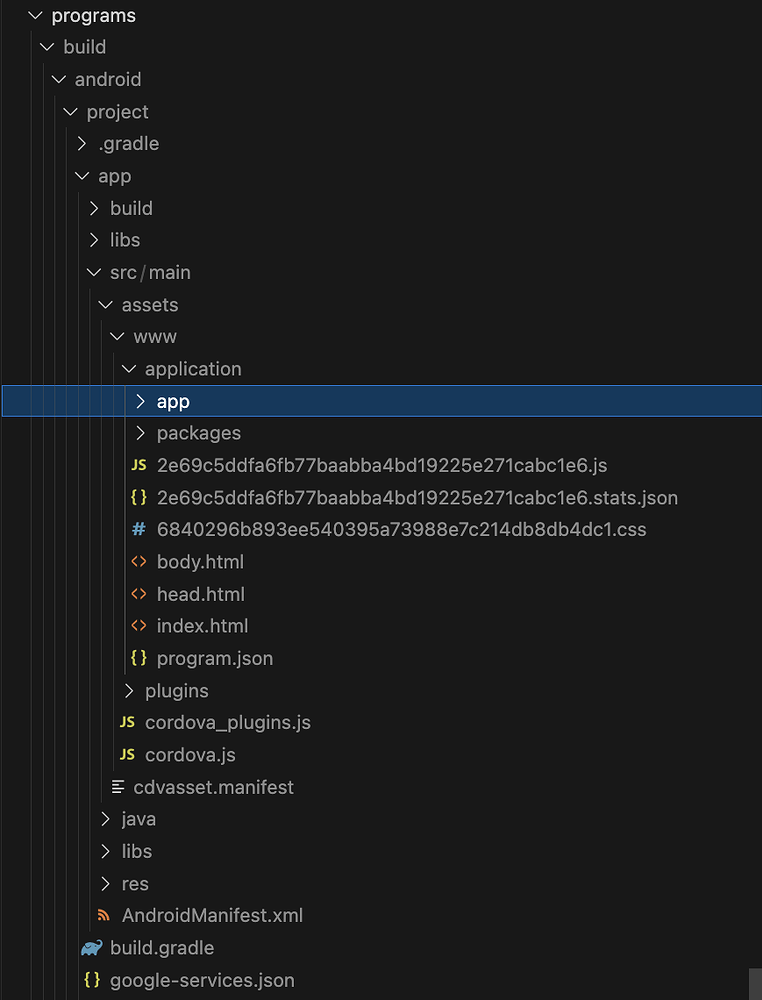
Task: Click the JSON braces icon beside program.json
Action: (x=140, y=658)
